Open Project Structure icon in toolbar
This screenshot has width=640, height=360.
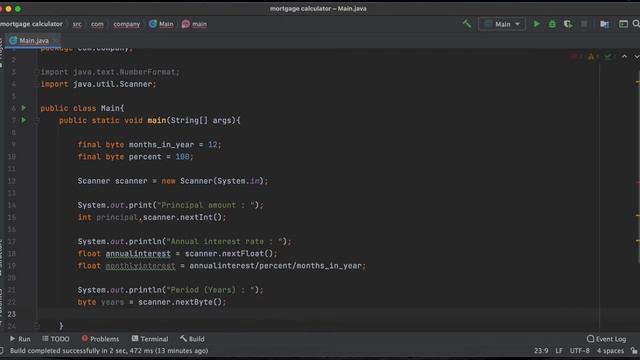604,24
